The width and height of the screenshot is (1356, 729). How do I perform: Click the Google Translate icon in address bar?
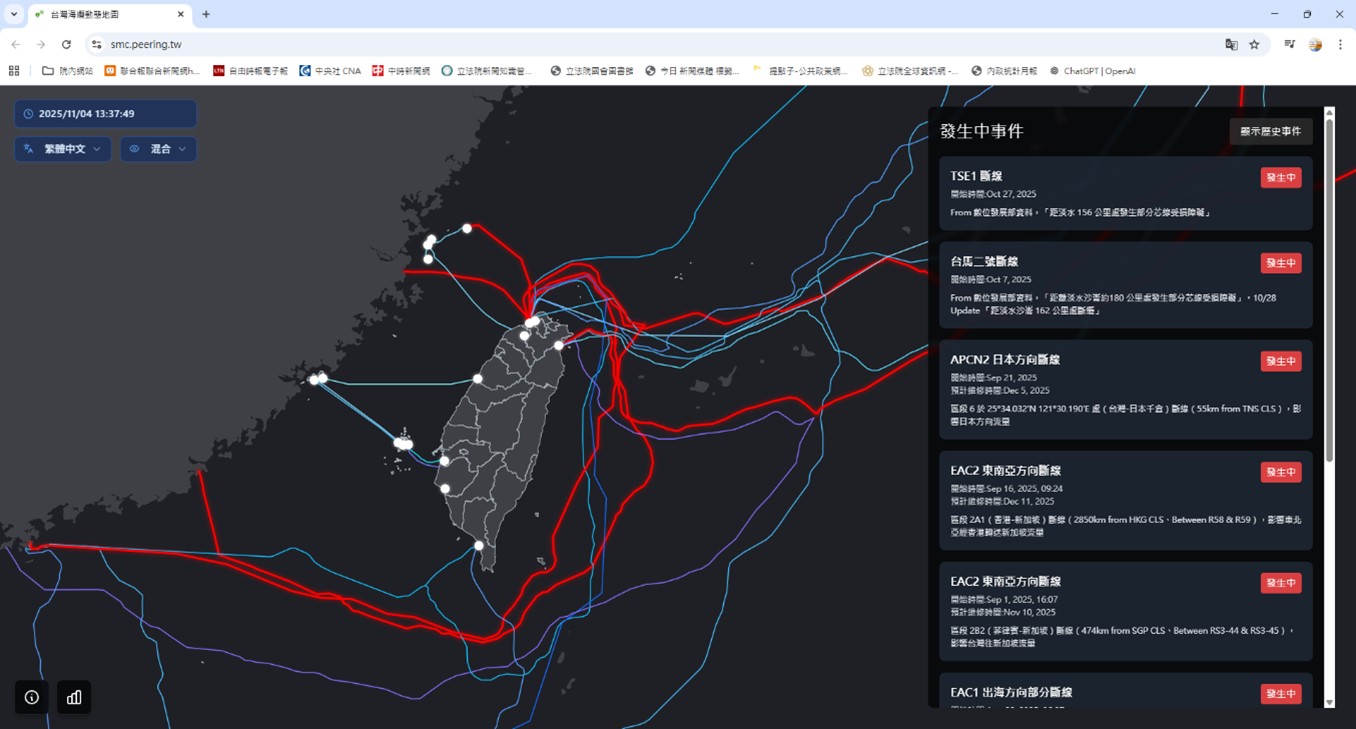pos(1231,44)
